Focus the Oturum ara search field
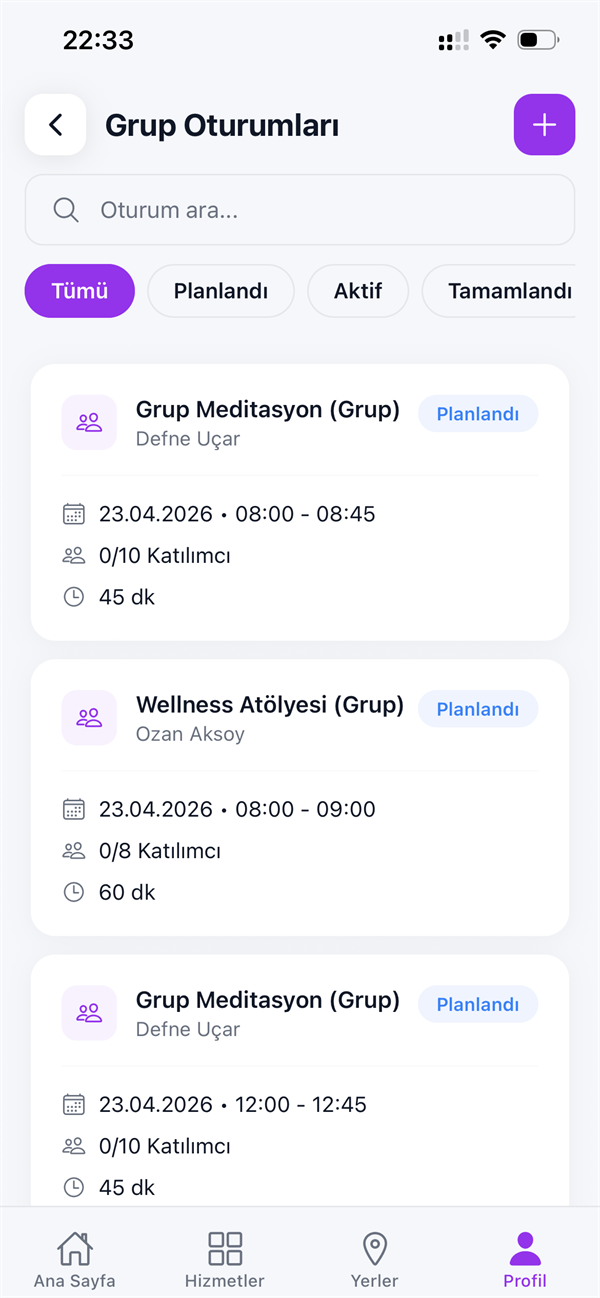 coord(300,210)
